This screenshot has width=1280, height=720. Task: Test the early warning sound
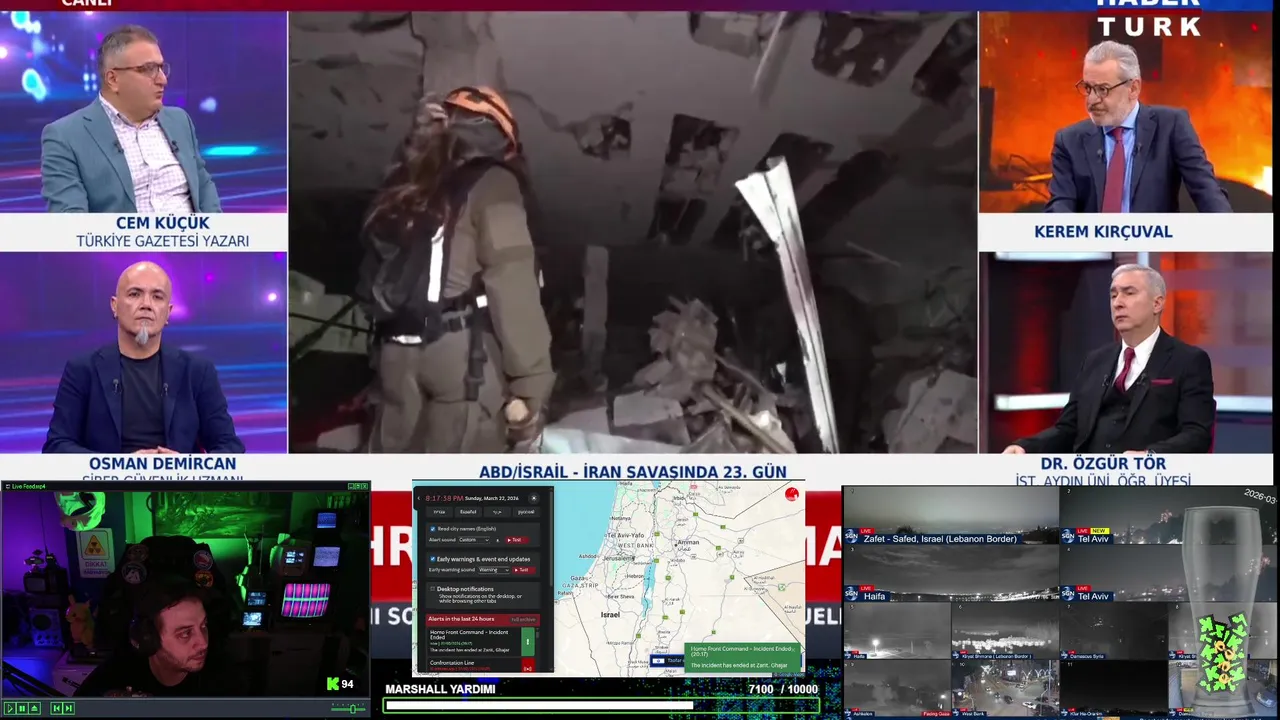click(x=524, y=570)
